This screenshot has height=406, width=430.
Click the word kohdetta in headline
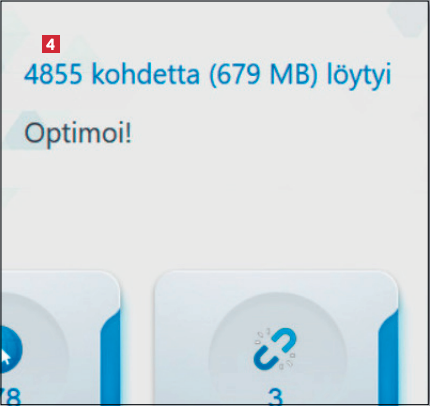[146, 74]
